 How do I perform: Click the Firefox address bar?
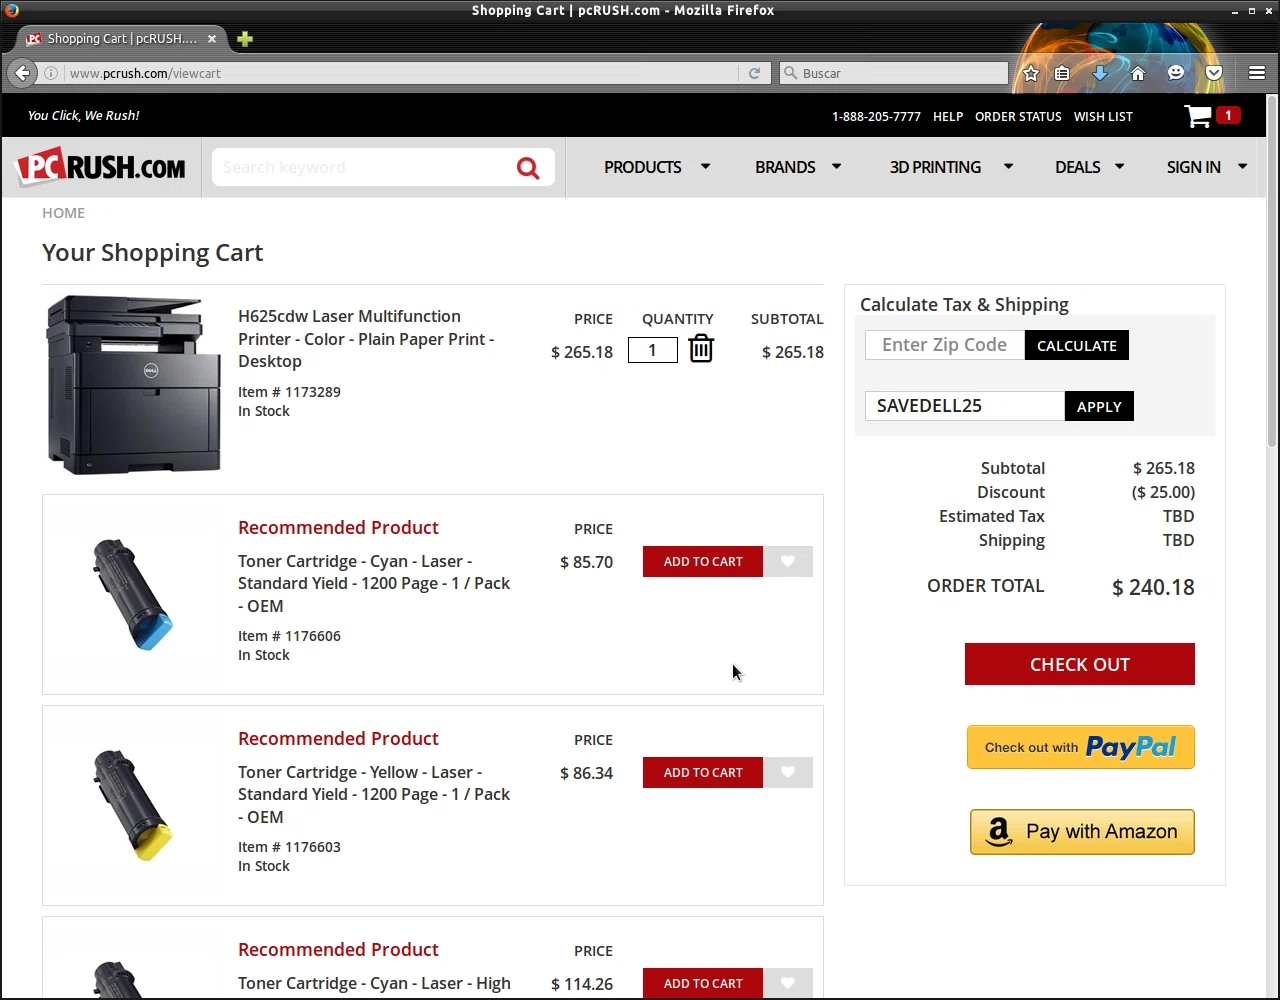click(400, 73)
